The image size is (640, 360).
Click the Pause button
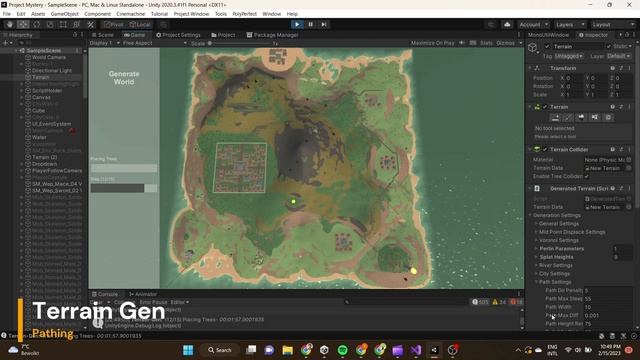point(310,24)
